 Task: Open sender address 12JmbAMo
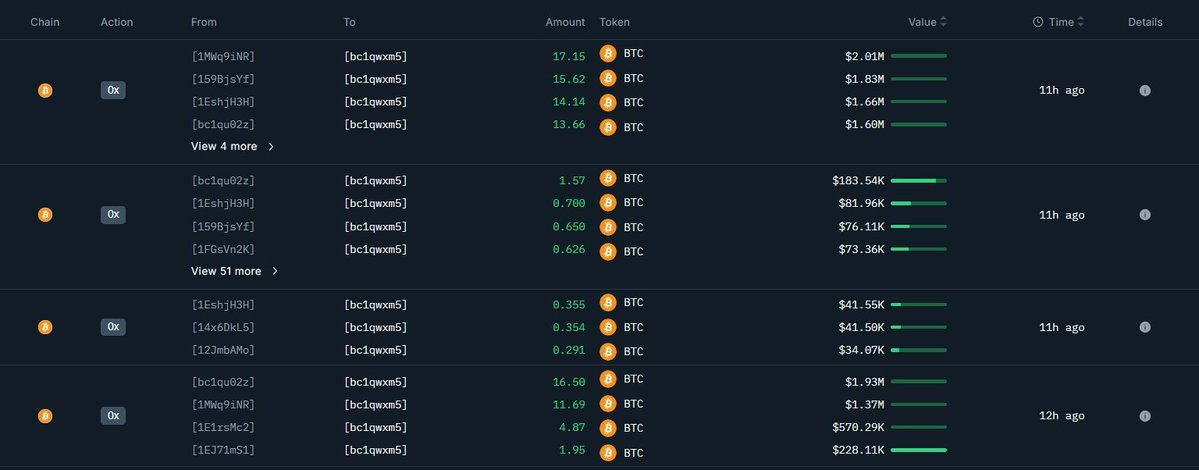[x=223, y=351]
